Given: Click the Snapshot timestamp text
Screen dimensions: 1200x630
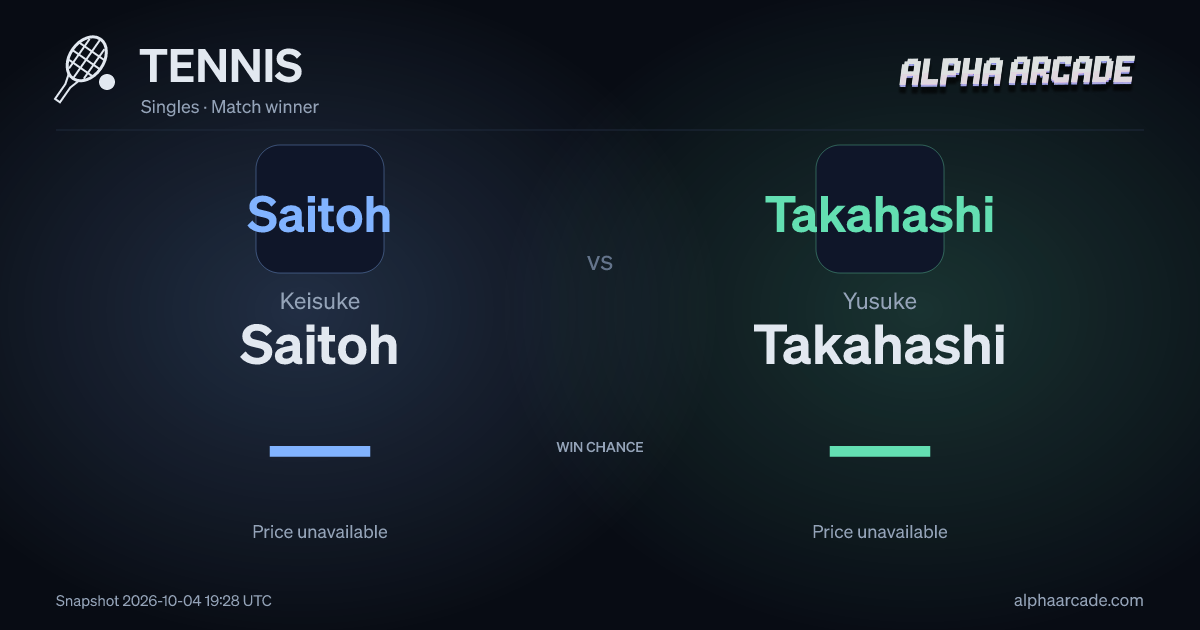Looking at the screenshot, I should point(164,601).
